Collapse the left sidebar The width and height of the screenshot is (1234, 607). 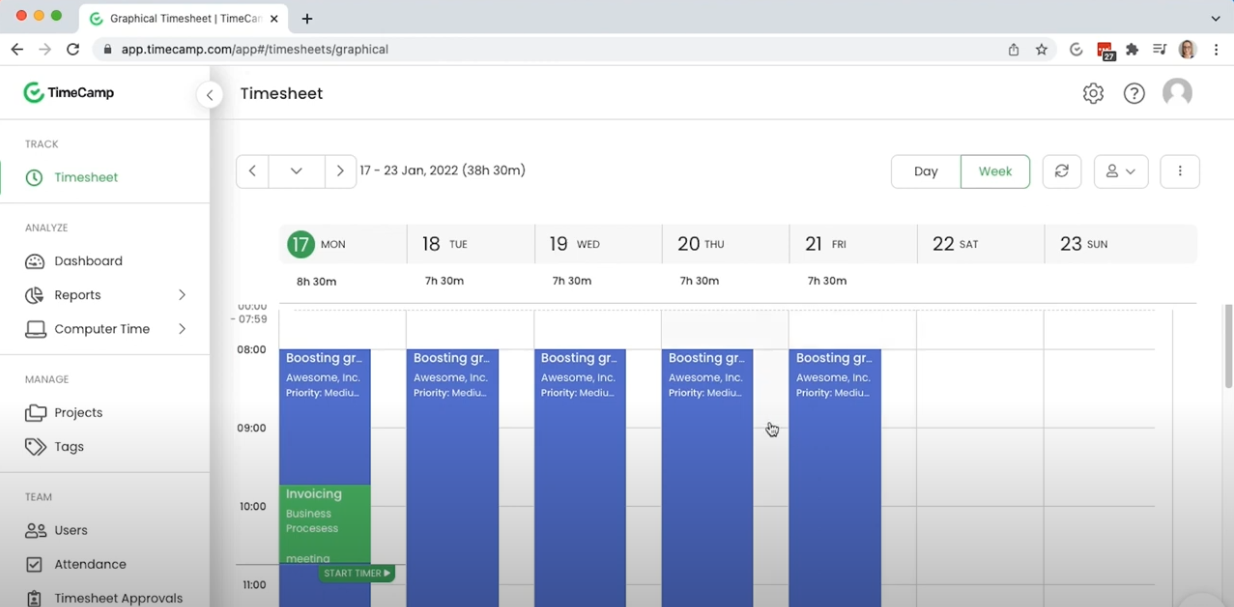[x=210, y=94]
